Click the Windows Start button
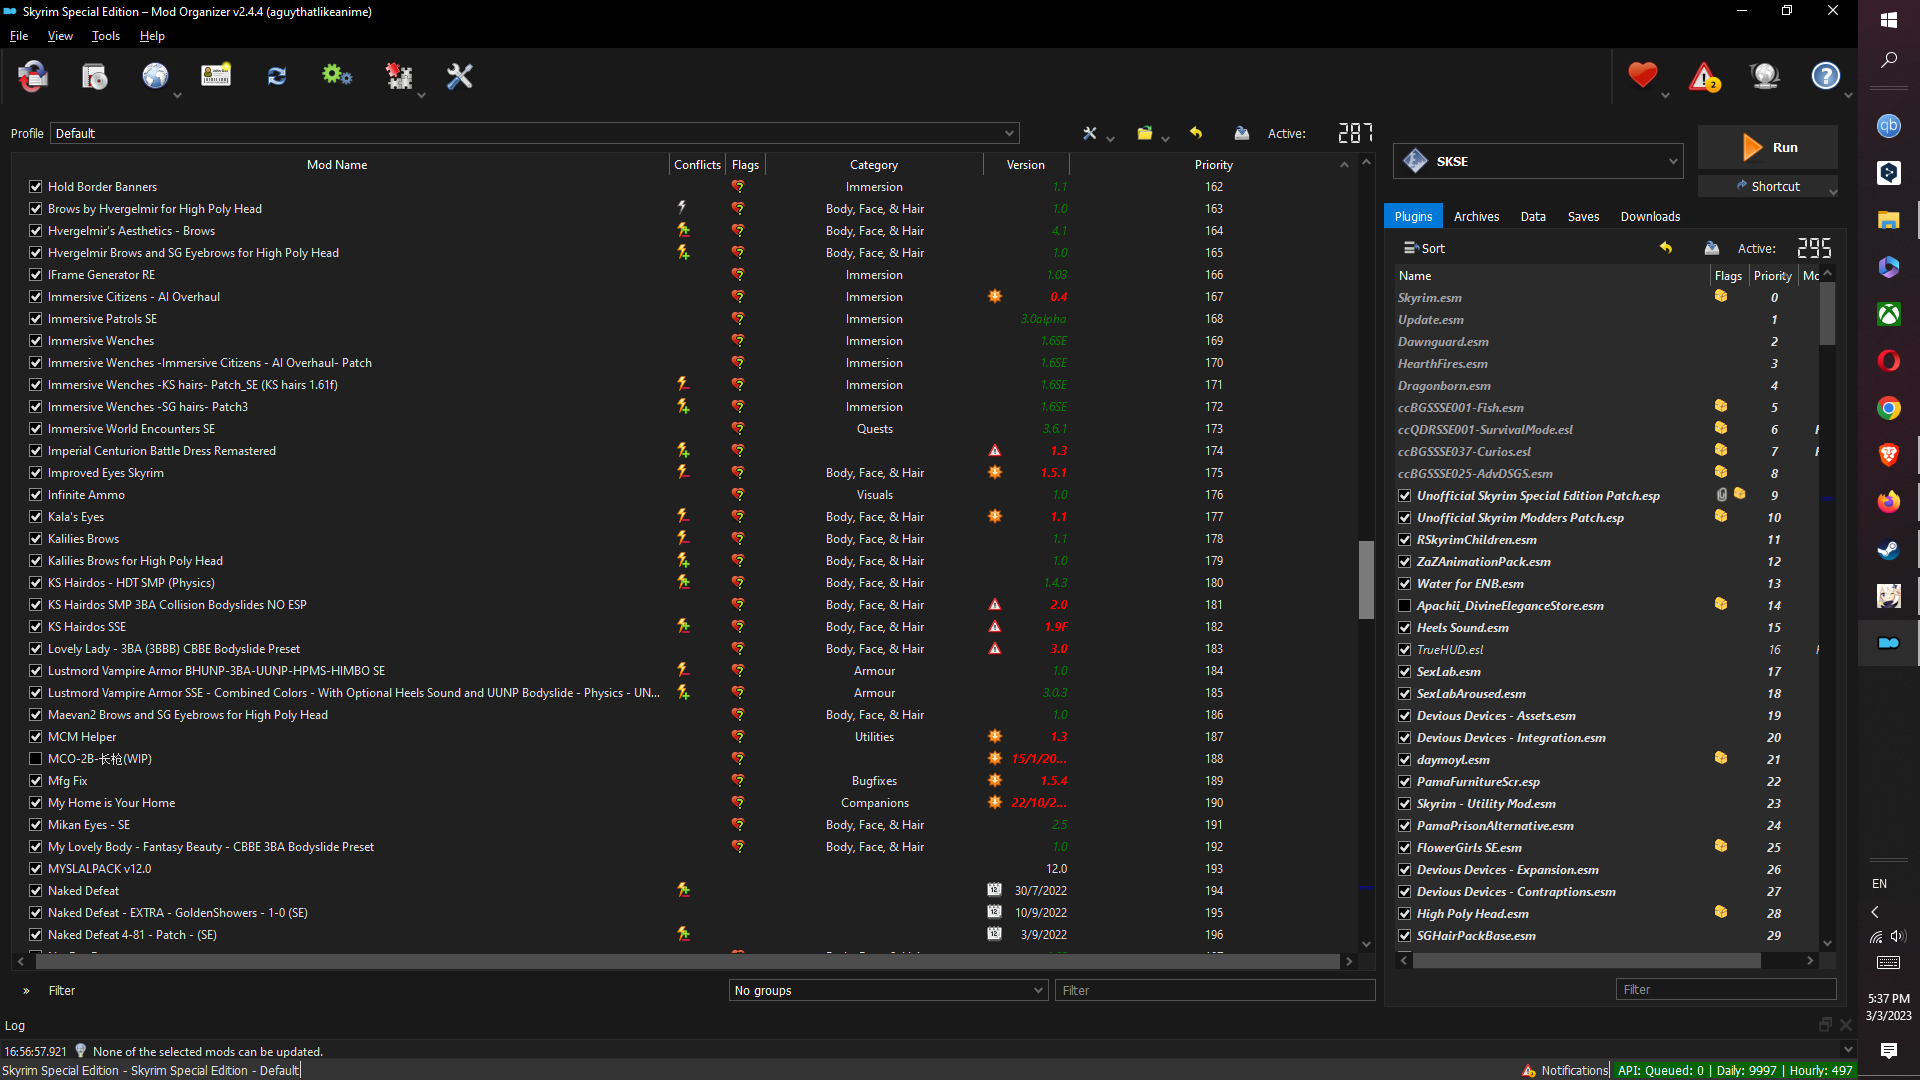The width and height of the screenshot is (1920, 1080). 1888,20
